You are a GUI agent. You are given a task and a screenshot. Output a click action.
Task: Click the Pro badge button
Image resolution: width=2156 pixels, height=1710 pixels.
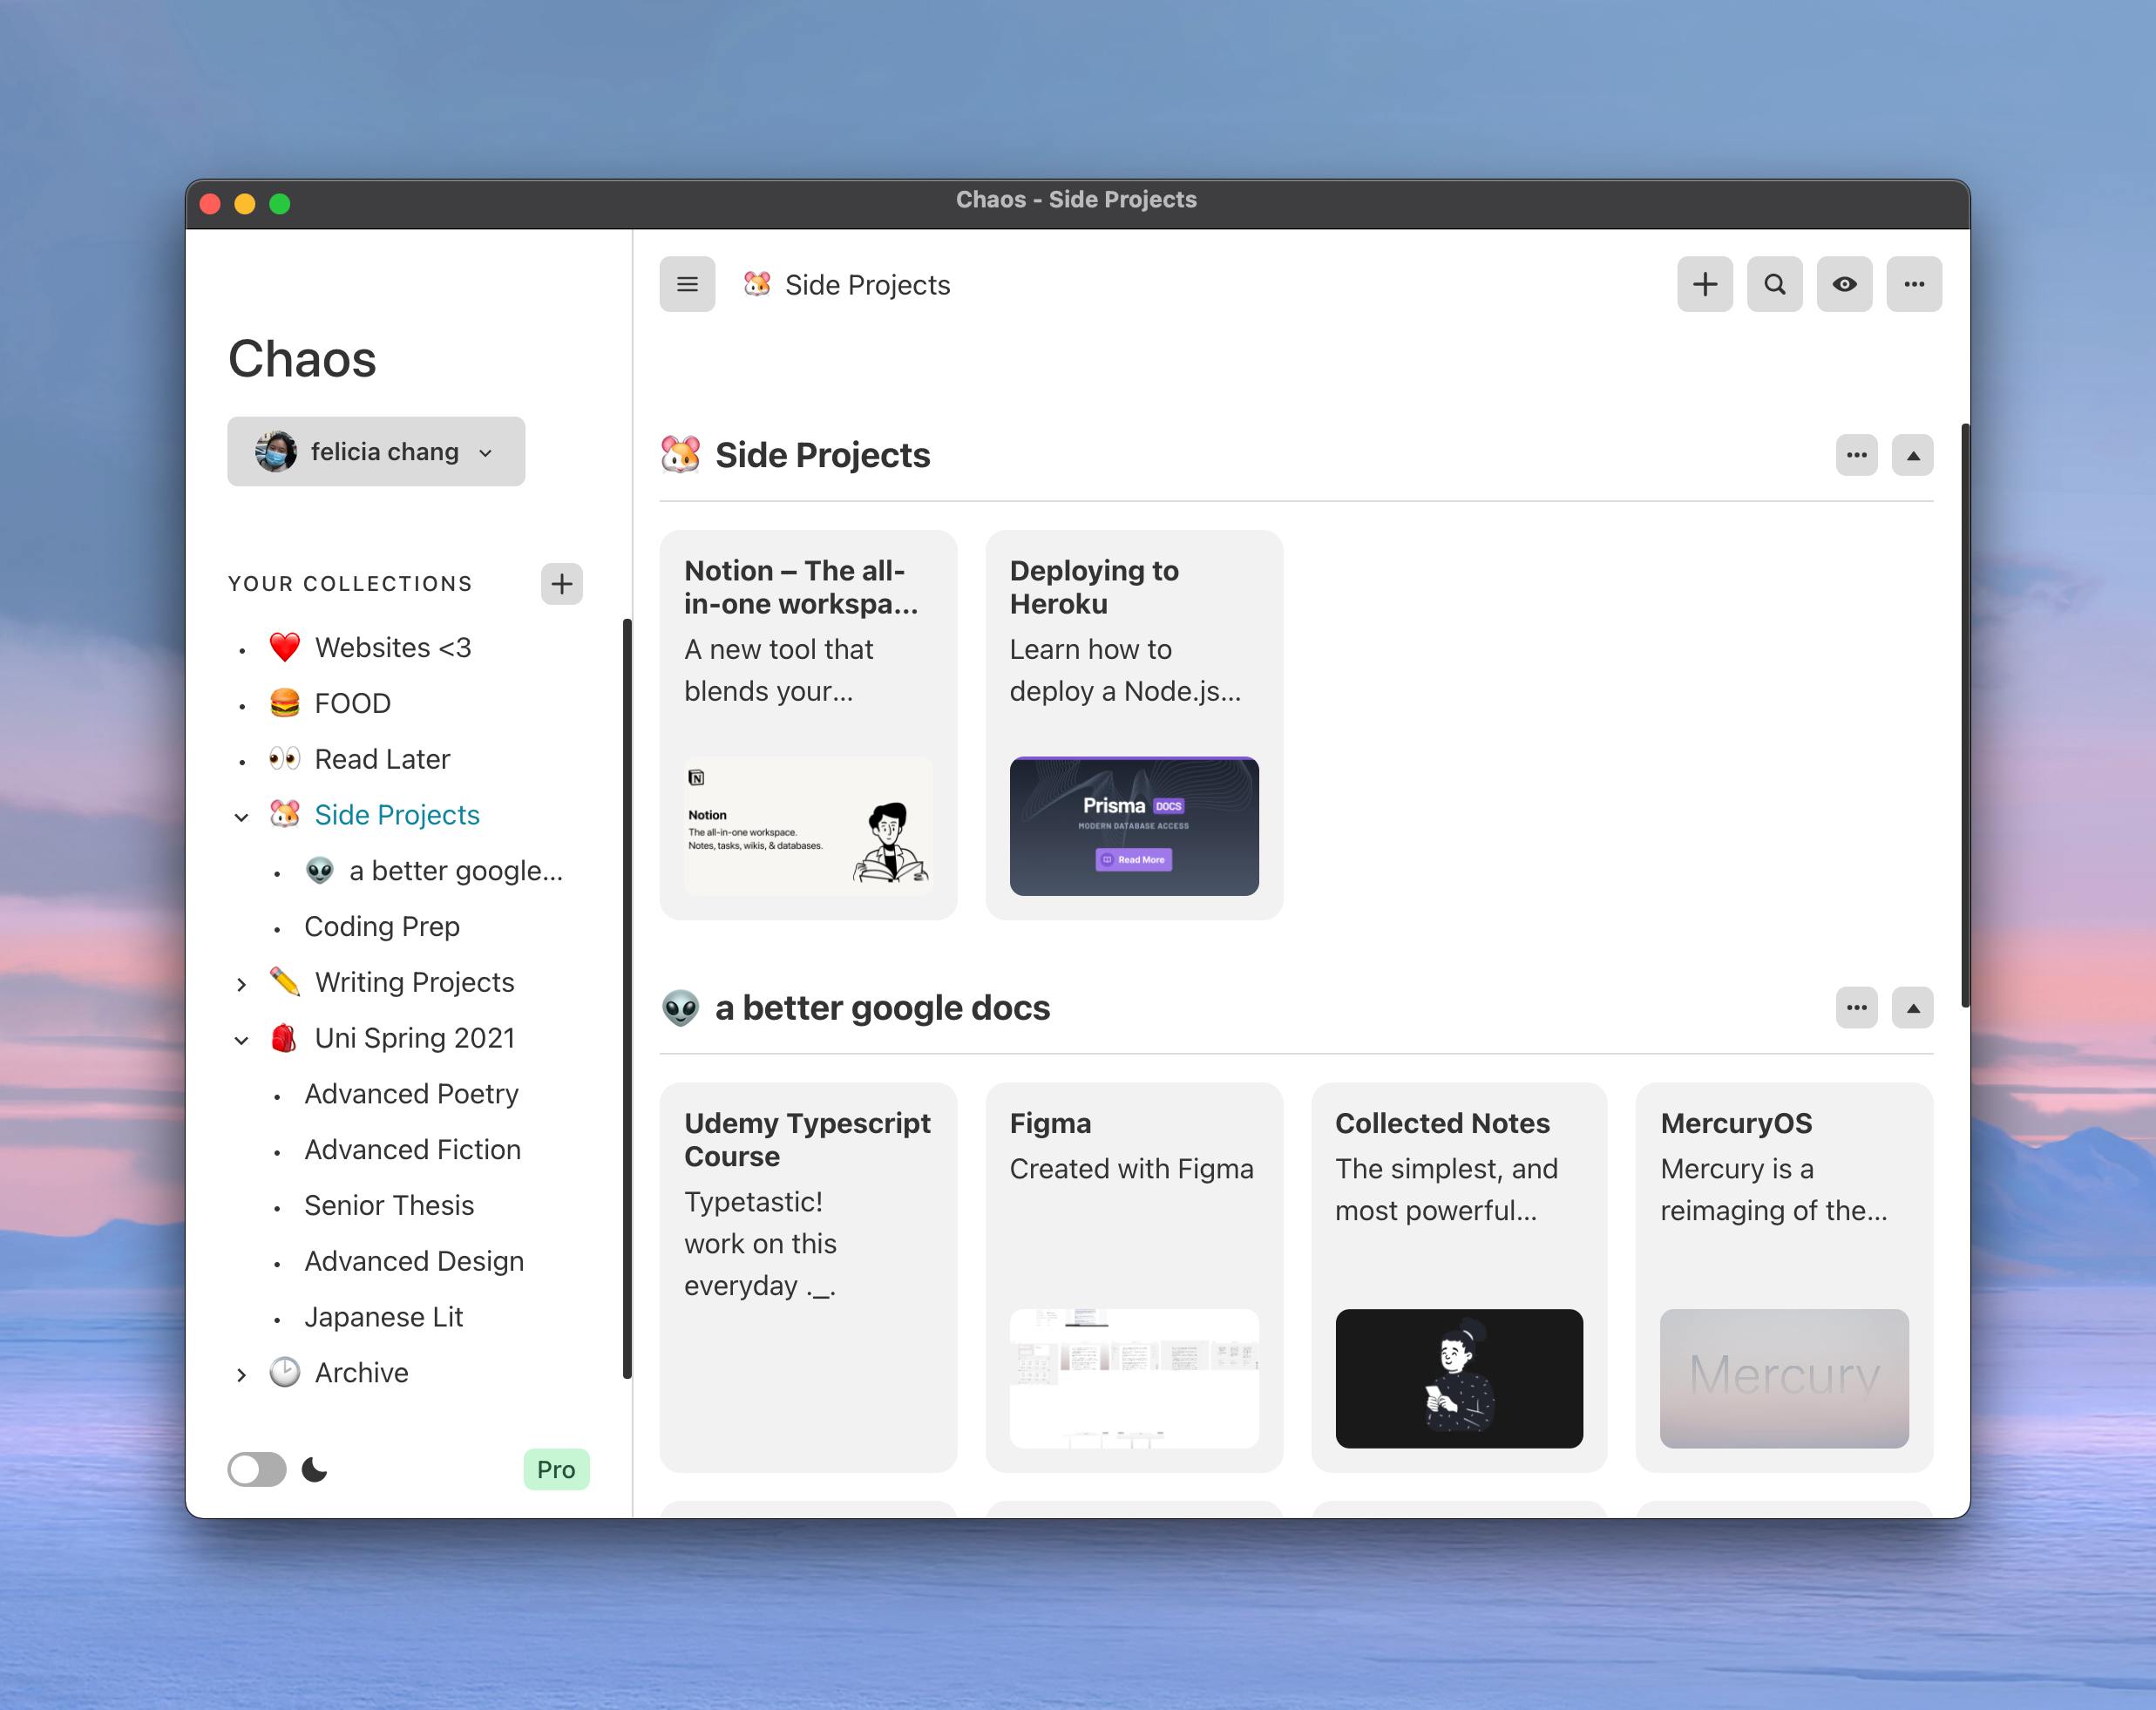[556, 1469]
